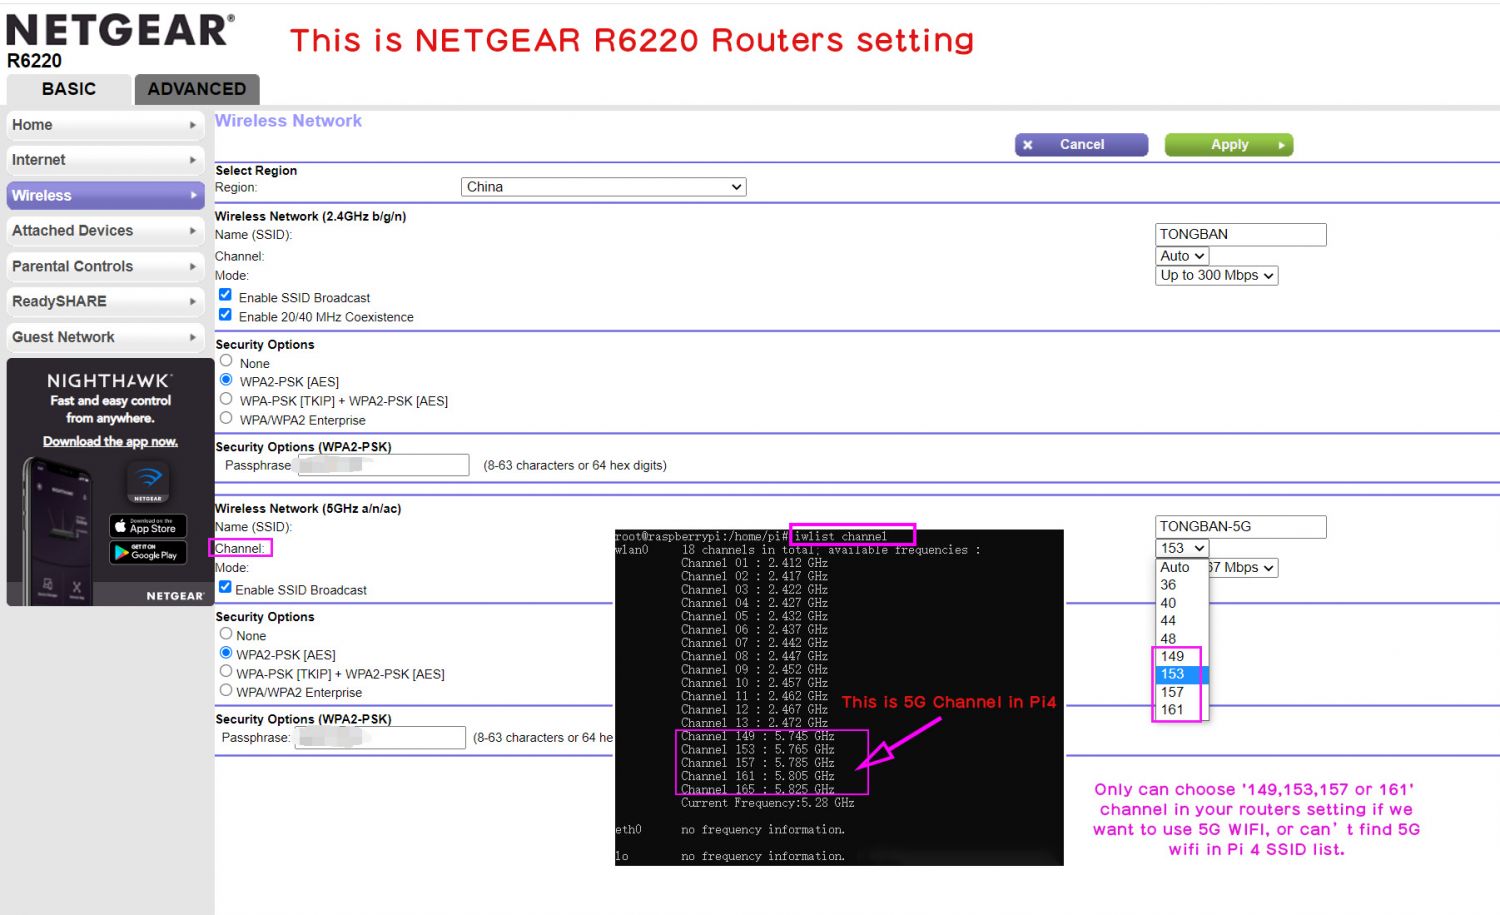Switch to the ADVANCED tab

(197, 89)
